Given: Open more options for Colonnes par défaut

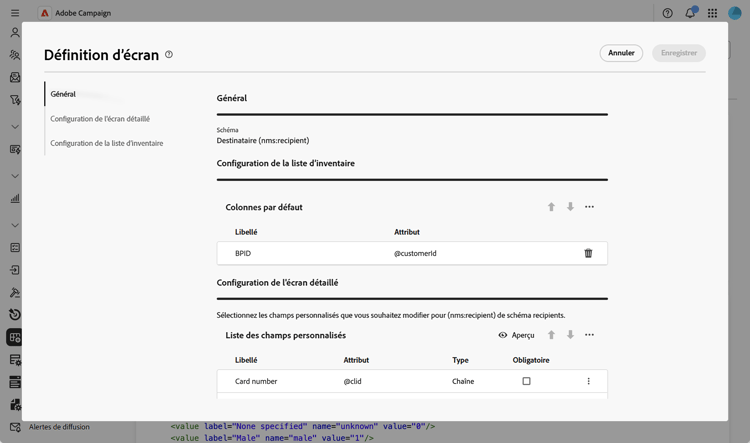Looking at the screenshot, I should coord(589,207).
